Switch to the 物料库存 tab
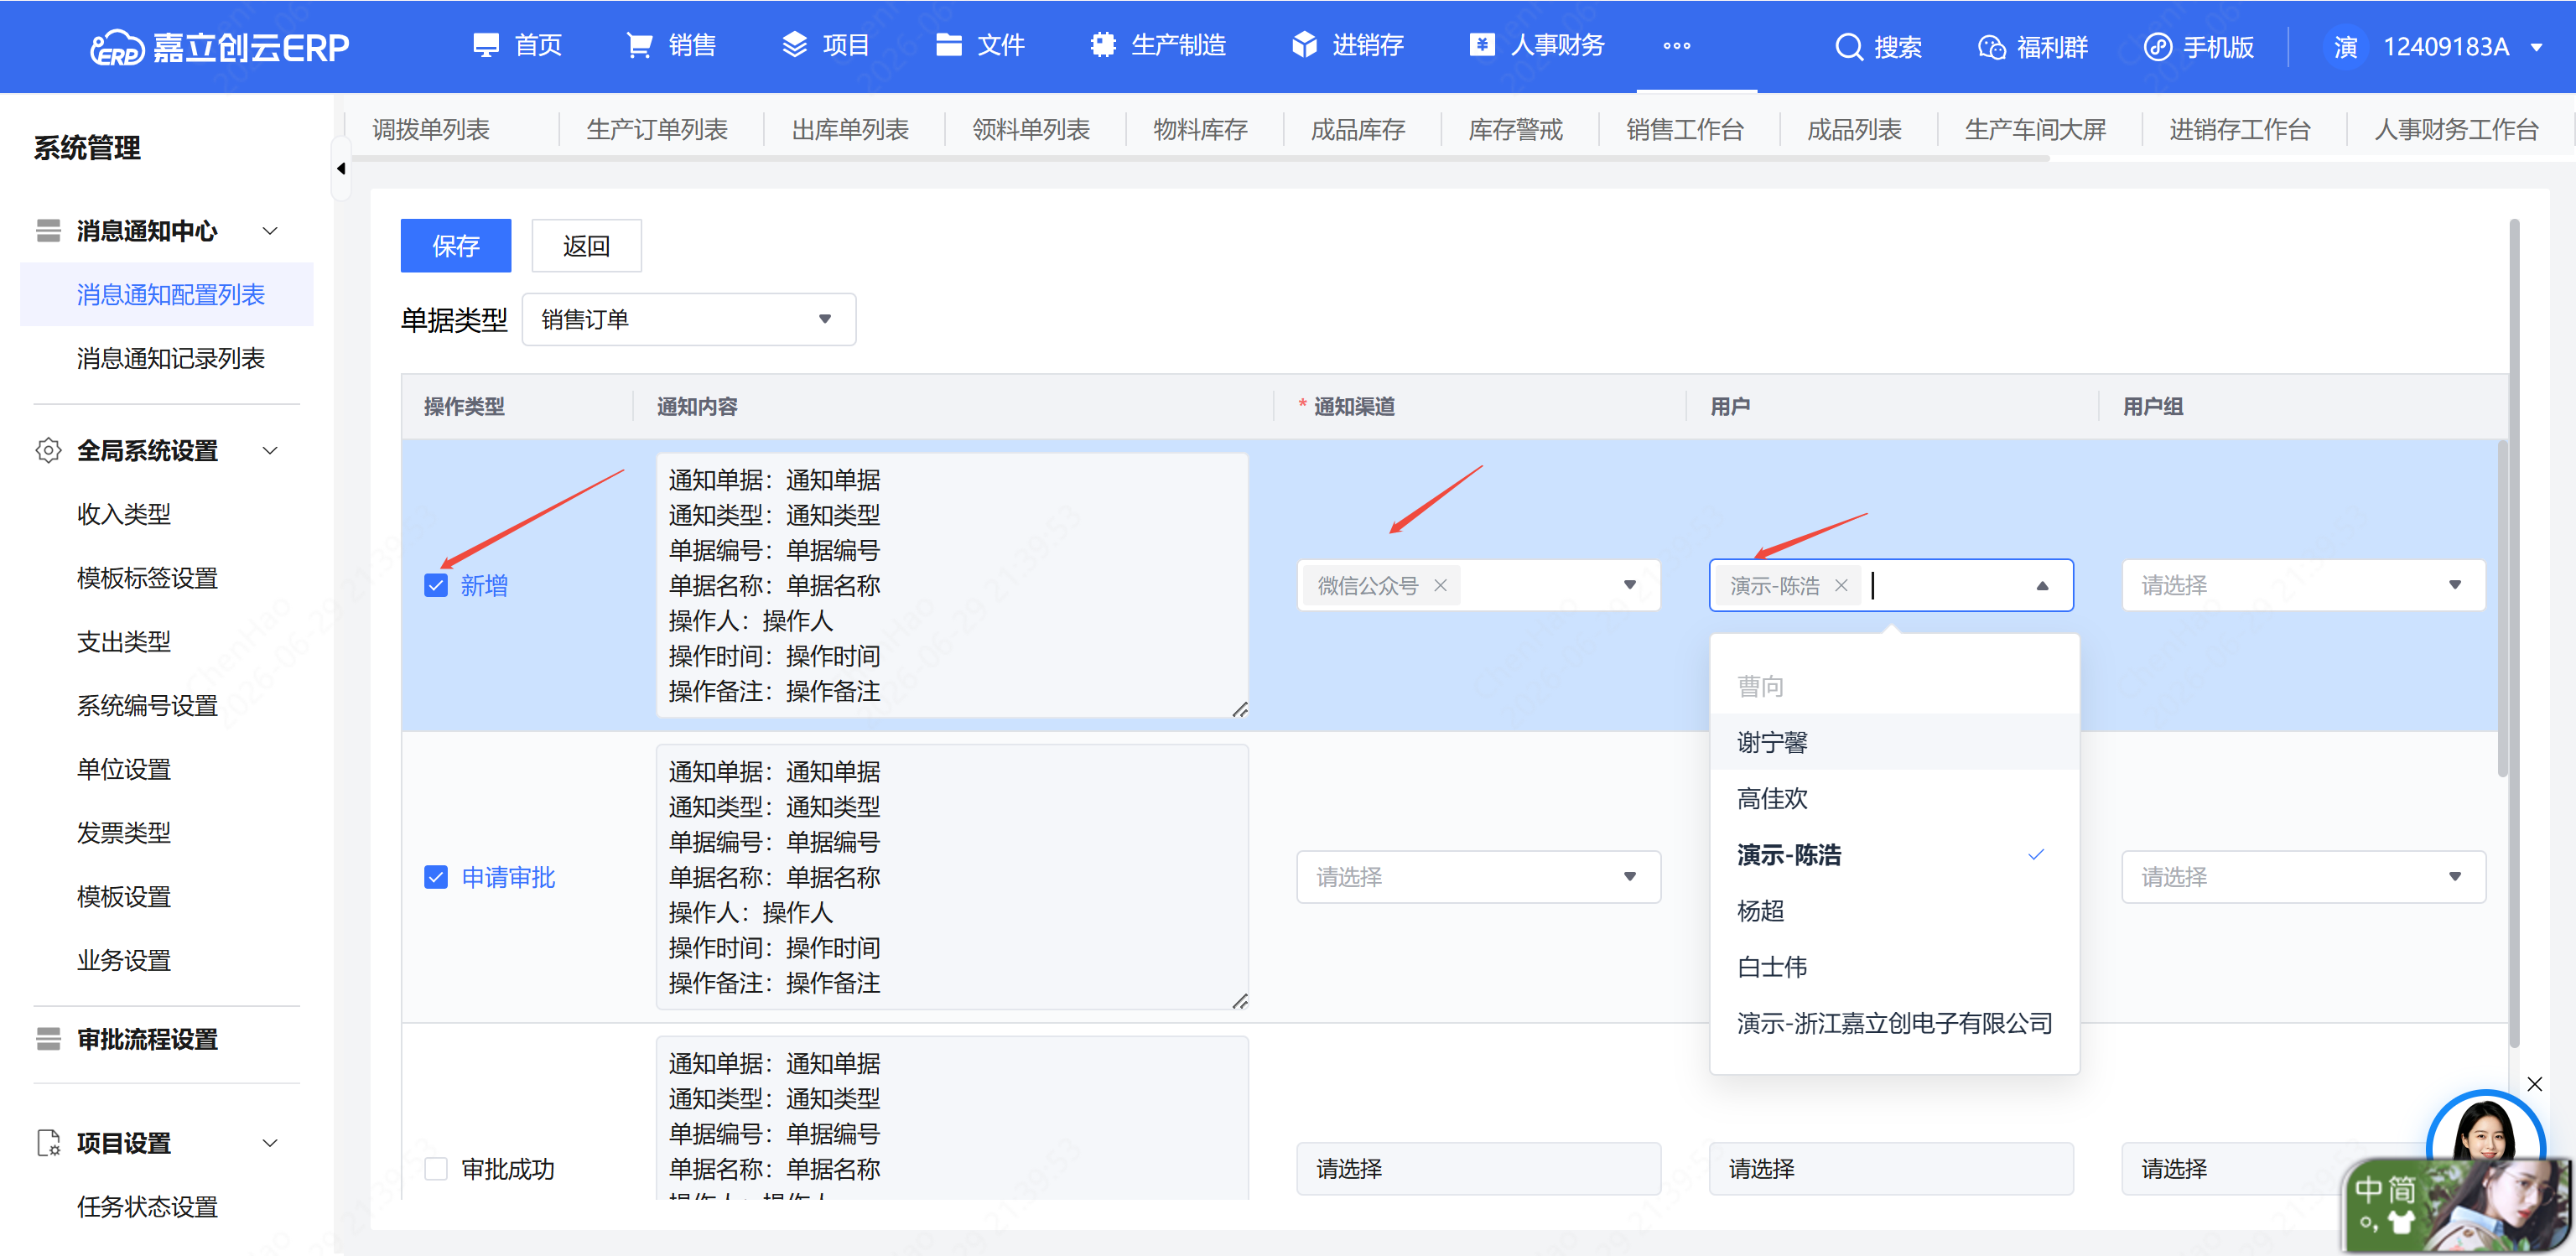The height and width of the screenshot is (1256, 2576). tap(1200, 129)
